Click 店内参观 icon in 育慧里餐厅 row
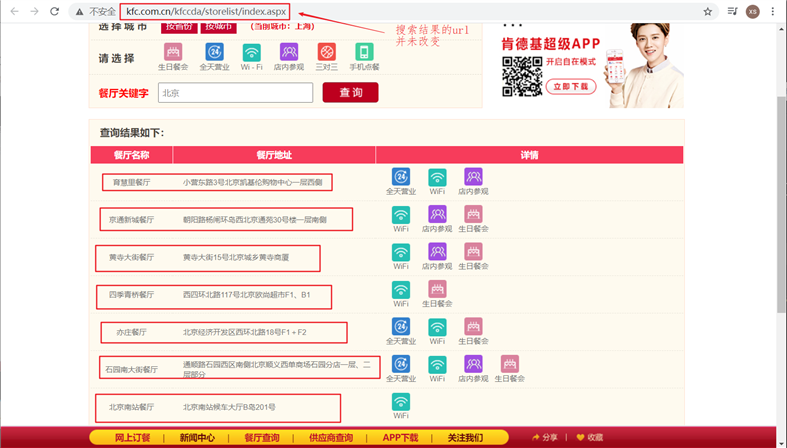This screenshot has width=787, height=448. click(473, 177)
